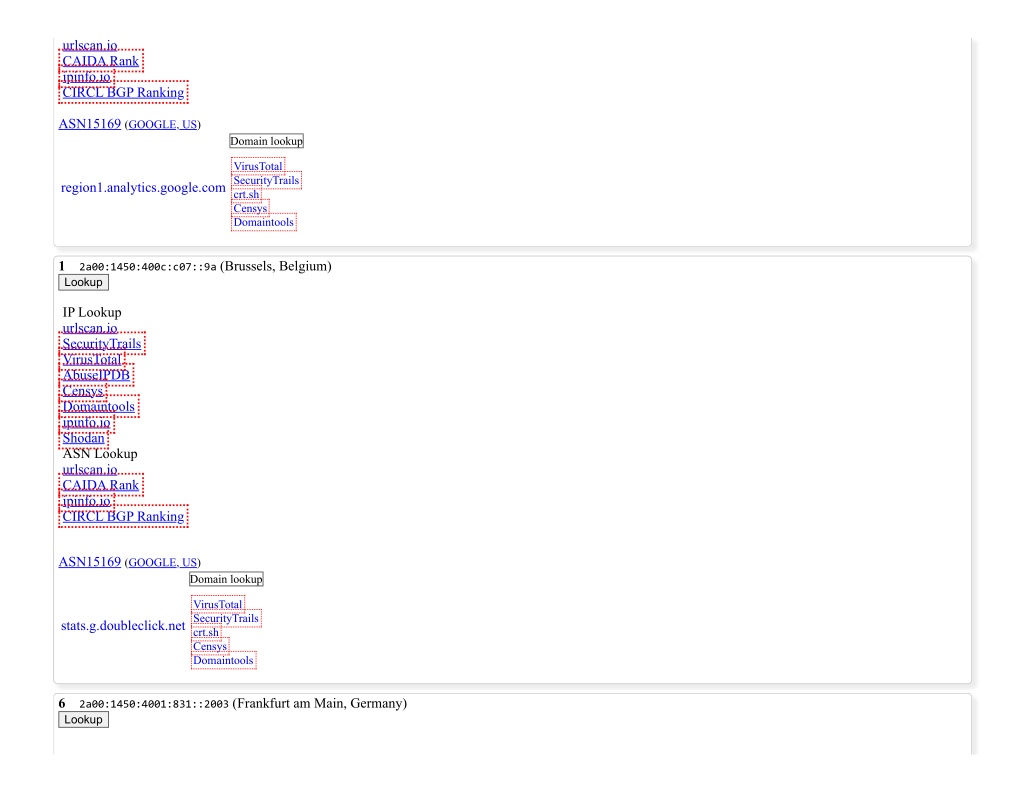Open Domaintools for stats.g.doubleclick.net
The height and width of the screenshot is (791, 1024).
(223, 660)
